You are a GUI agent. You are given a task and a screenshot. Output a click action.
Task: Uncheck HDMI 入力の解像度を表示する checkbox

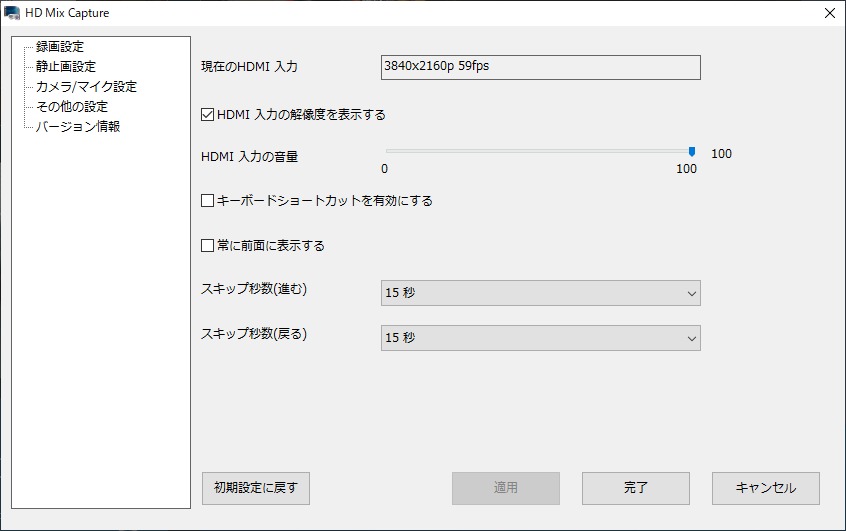pyautogui.click(x=208, y=115)
